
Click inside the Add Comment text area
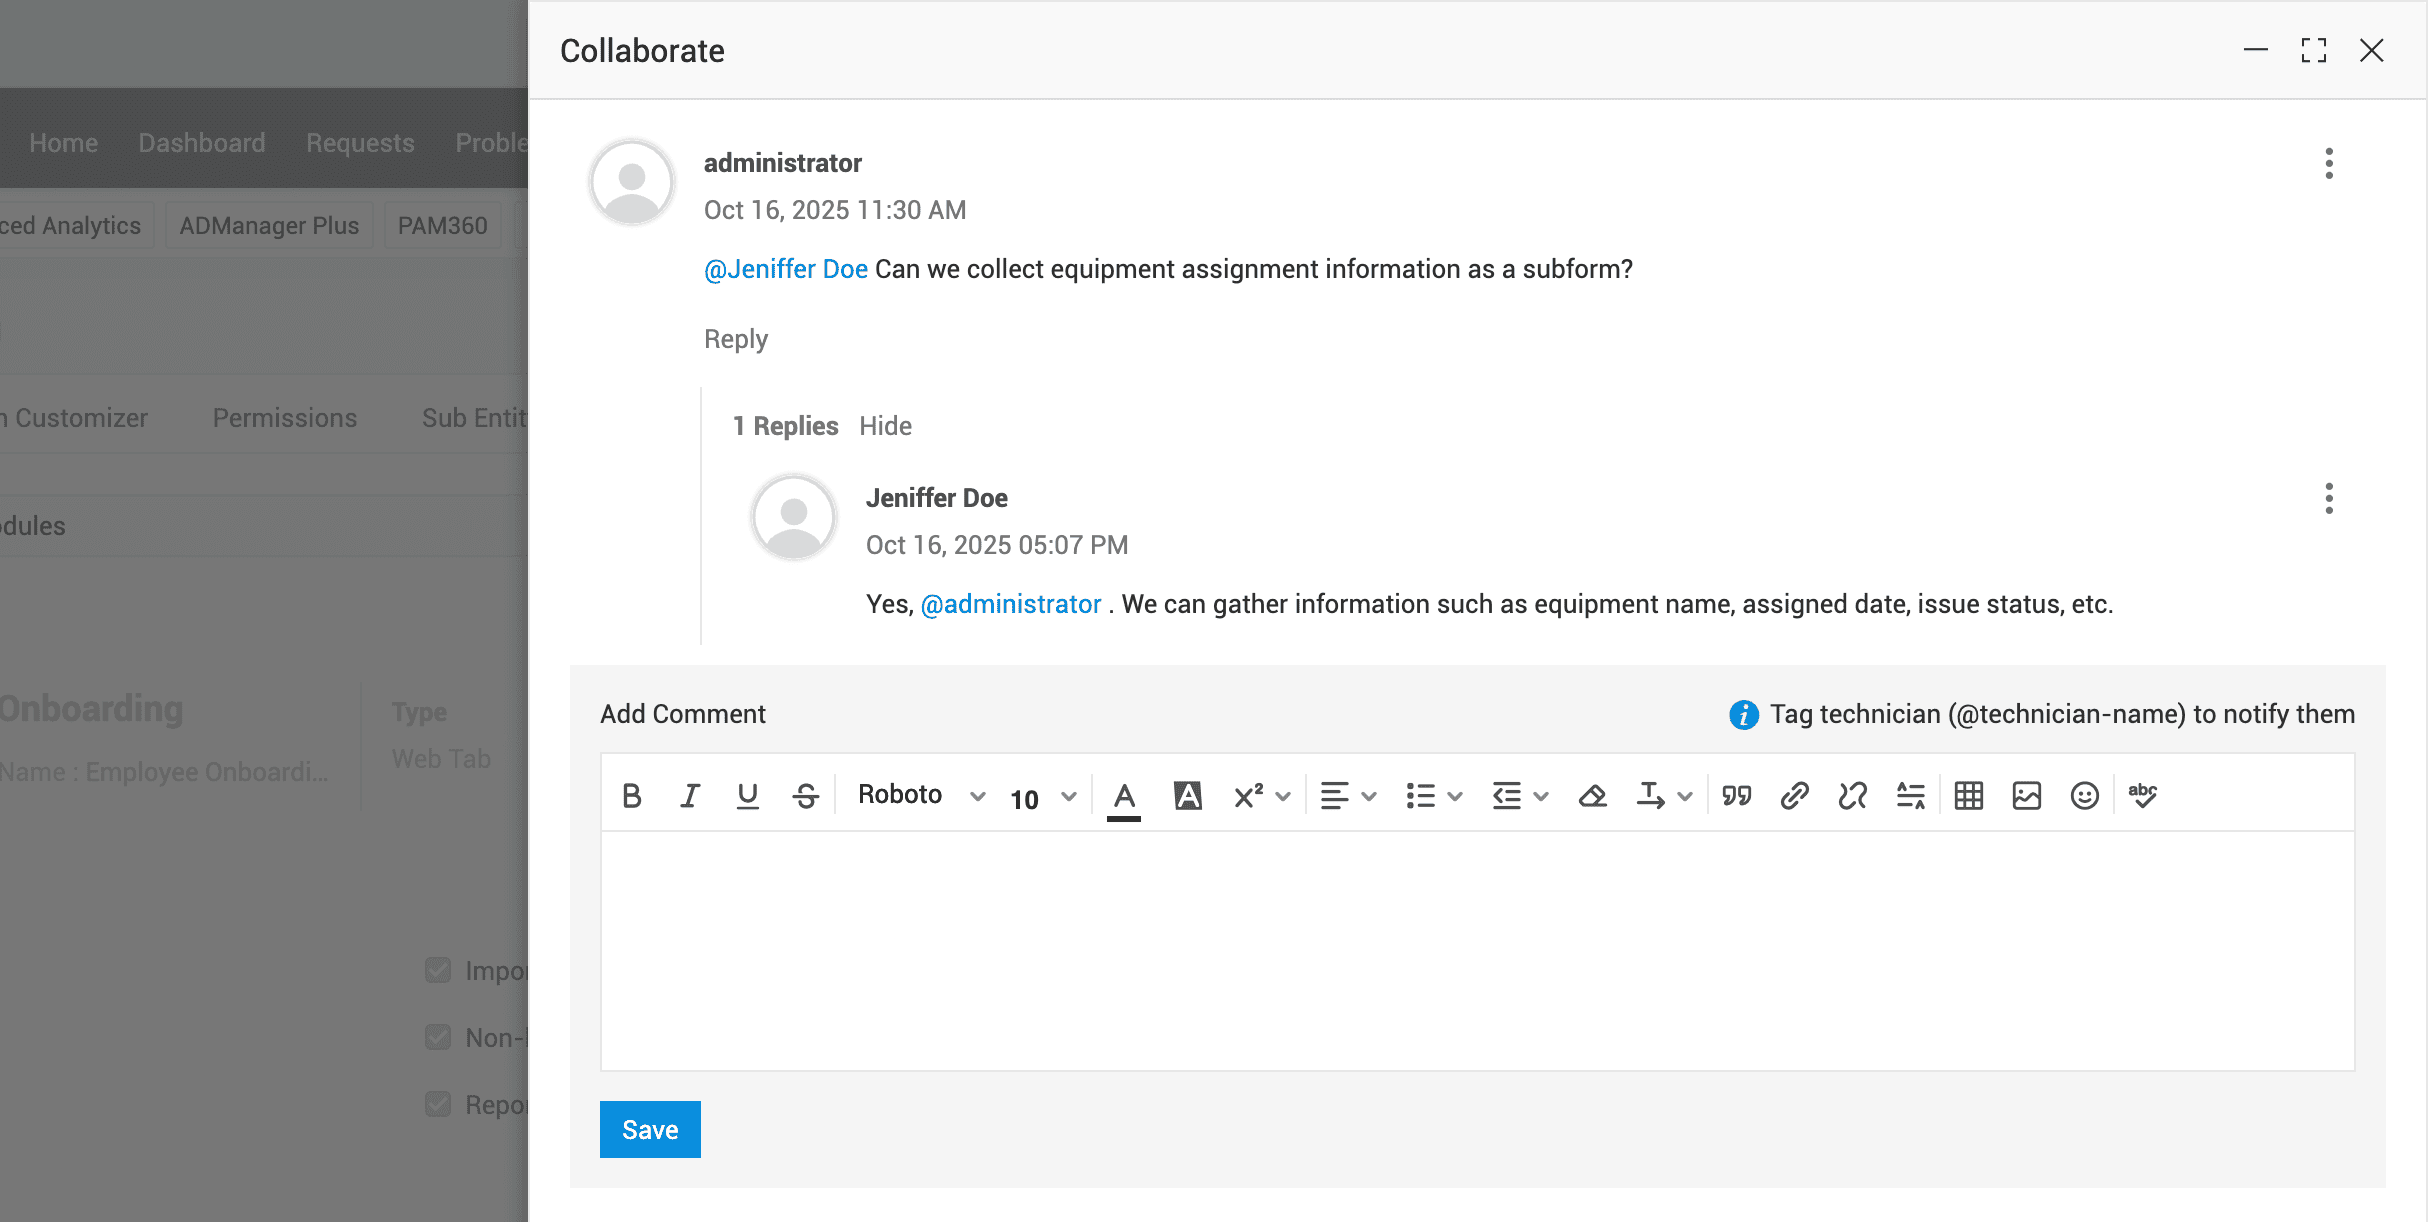click(x=1476, y=950)
